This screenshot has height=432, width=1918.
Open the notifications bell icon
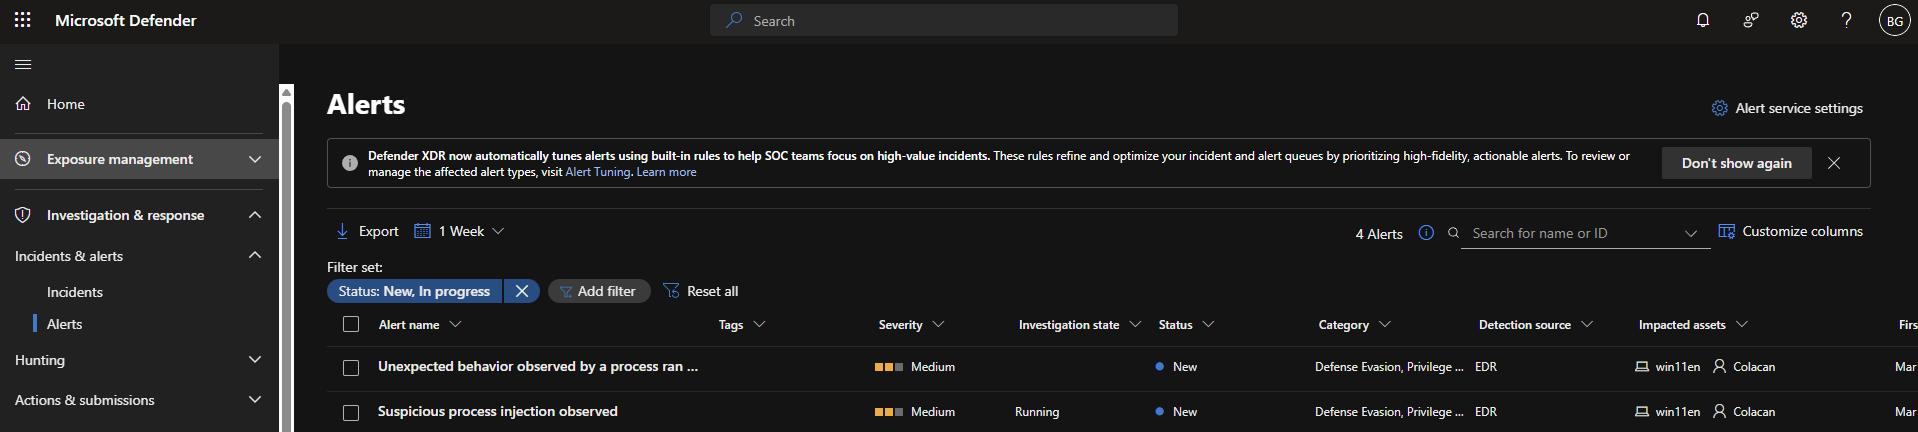click(x=1703, y=20)
